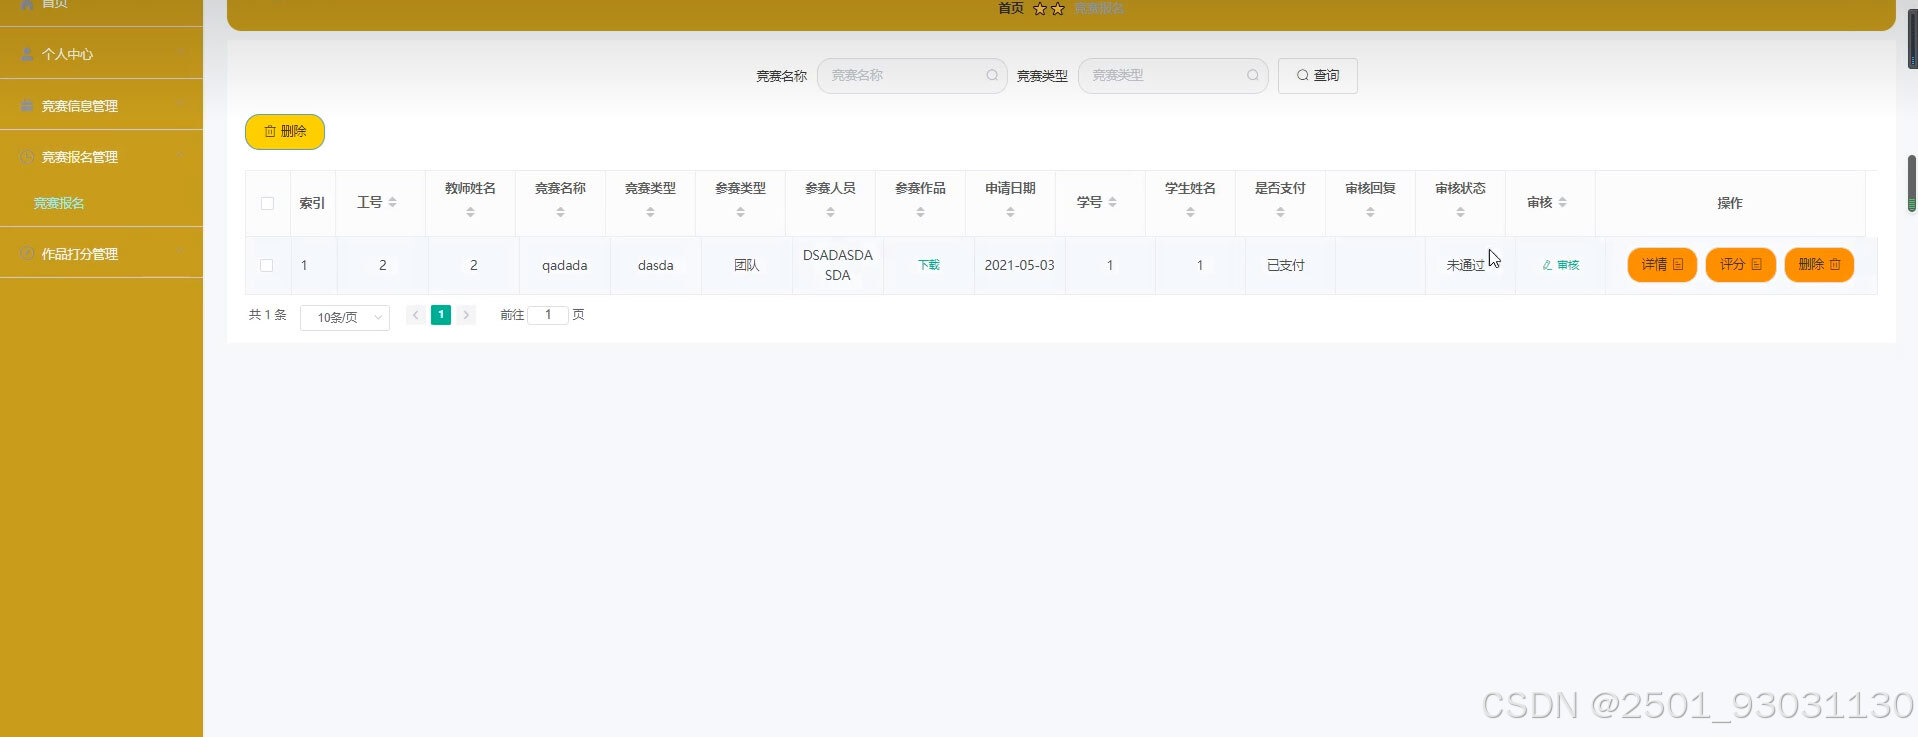Viewport: 1918px width, 737px height.
Task: Open the 10条/页 page size dropdown
Action: point(345,317)
